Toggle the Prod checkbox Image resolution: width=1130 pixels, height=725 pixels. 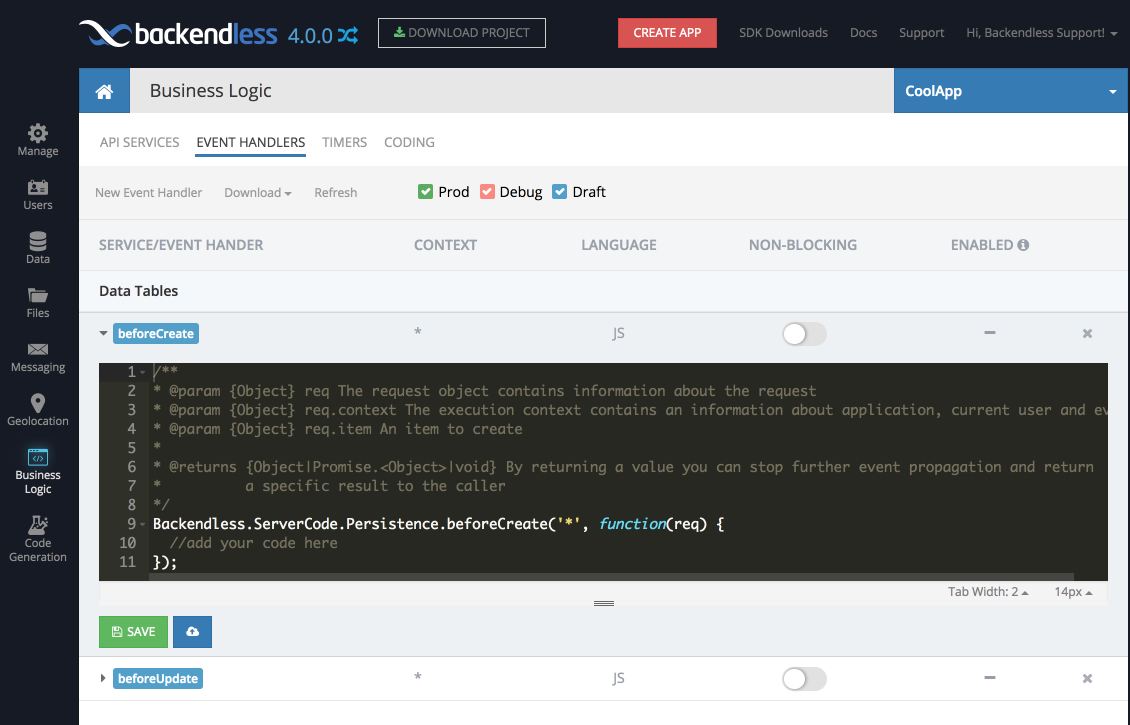425,192
